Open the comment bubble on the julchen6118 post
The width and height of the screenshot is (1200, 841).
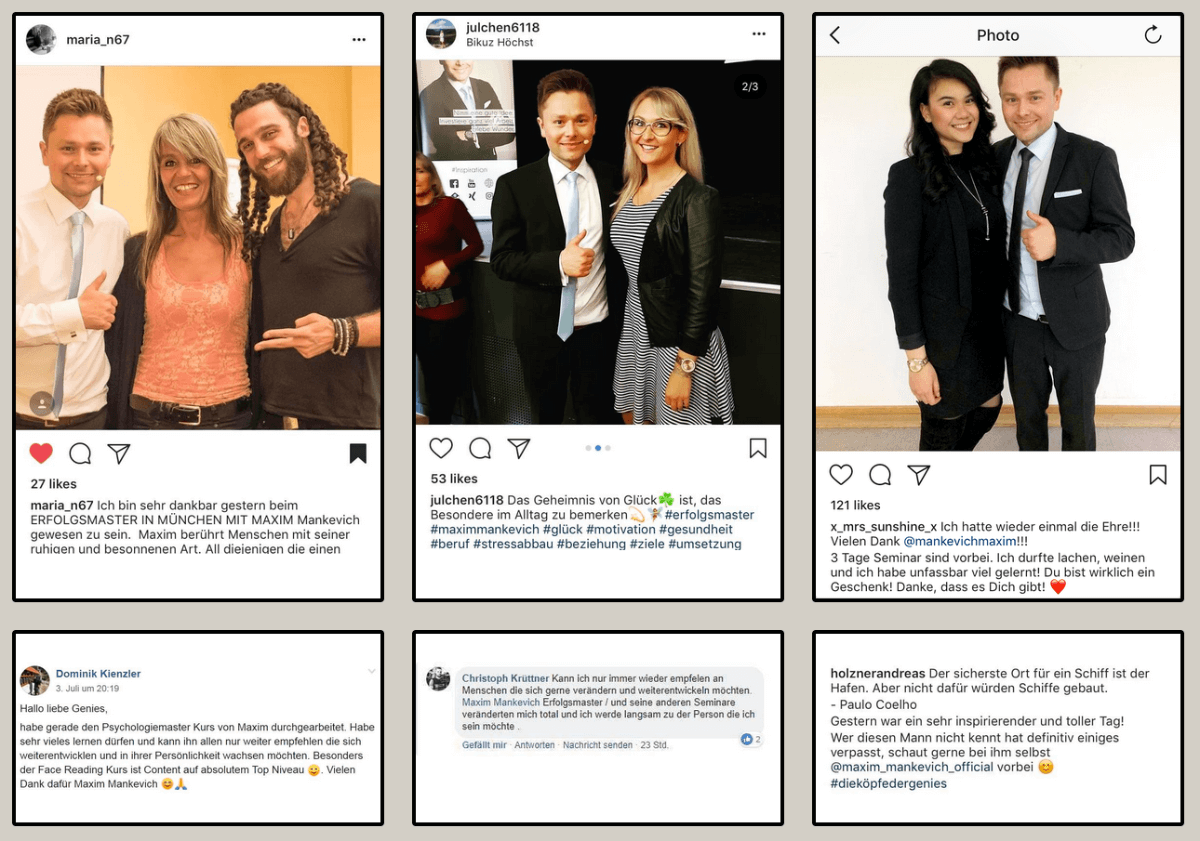[480, 448]
